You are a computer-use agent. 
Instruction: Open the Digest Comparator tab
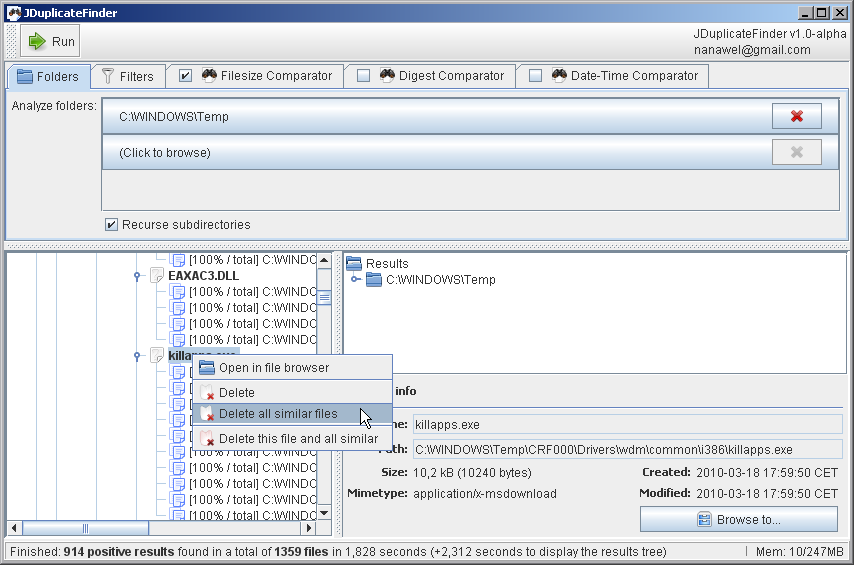click(x=430, y=76)
